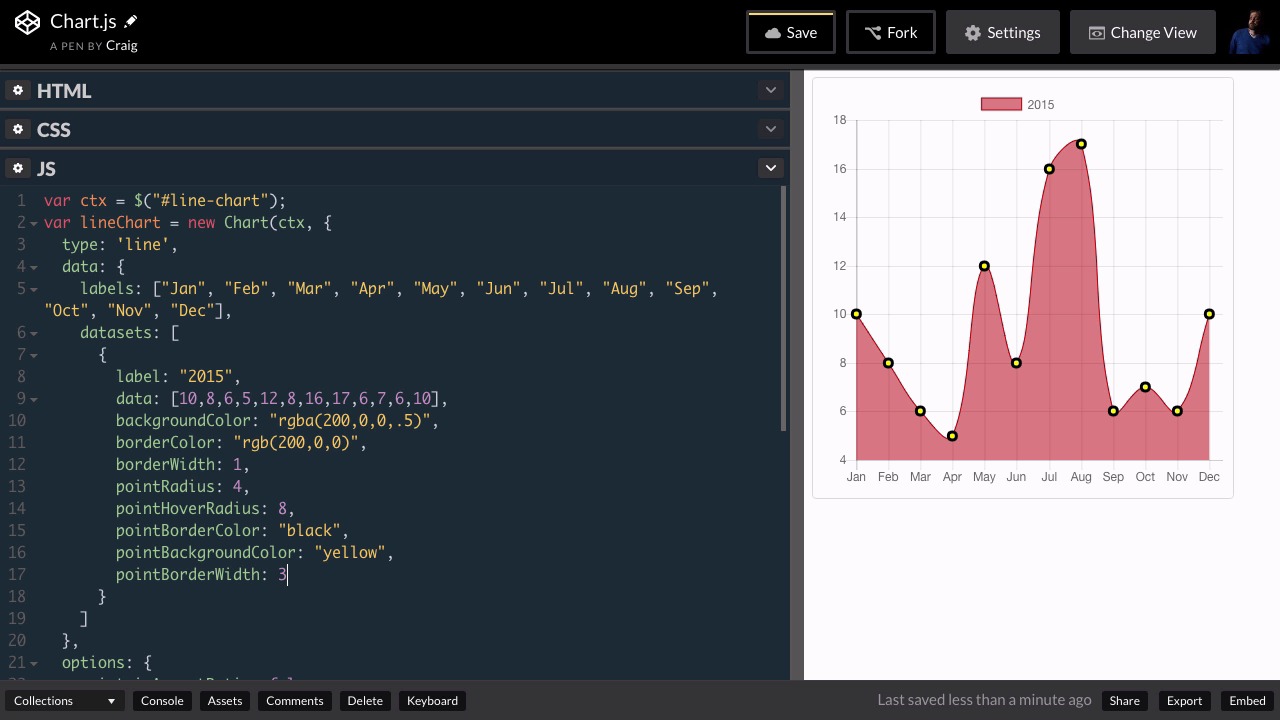The width and height of the screenshot is (1280, 720).
Task: Click the JS panel title
Action: [x=46, y=169]
